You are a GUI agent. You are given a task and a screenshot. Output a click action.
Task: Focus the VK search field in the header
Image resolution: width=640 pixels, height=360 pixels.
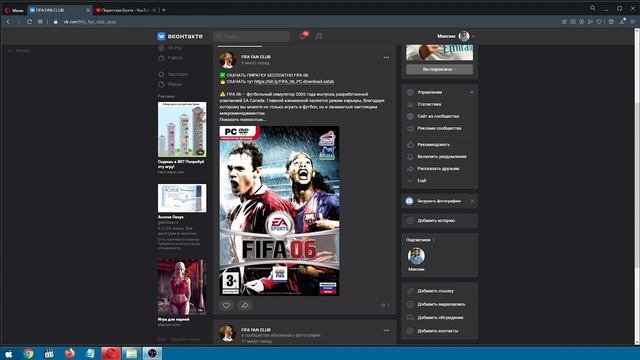click(x=251, y=36)
